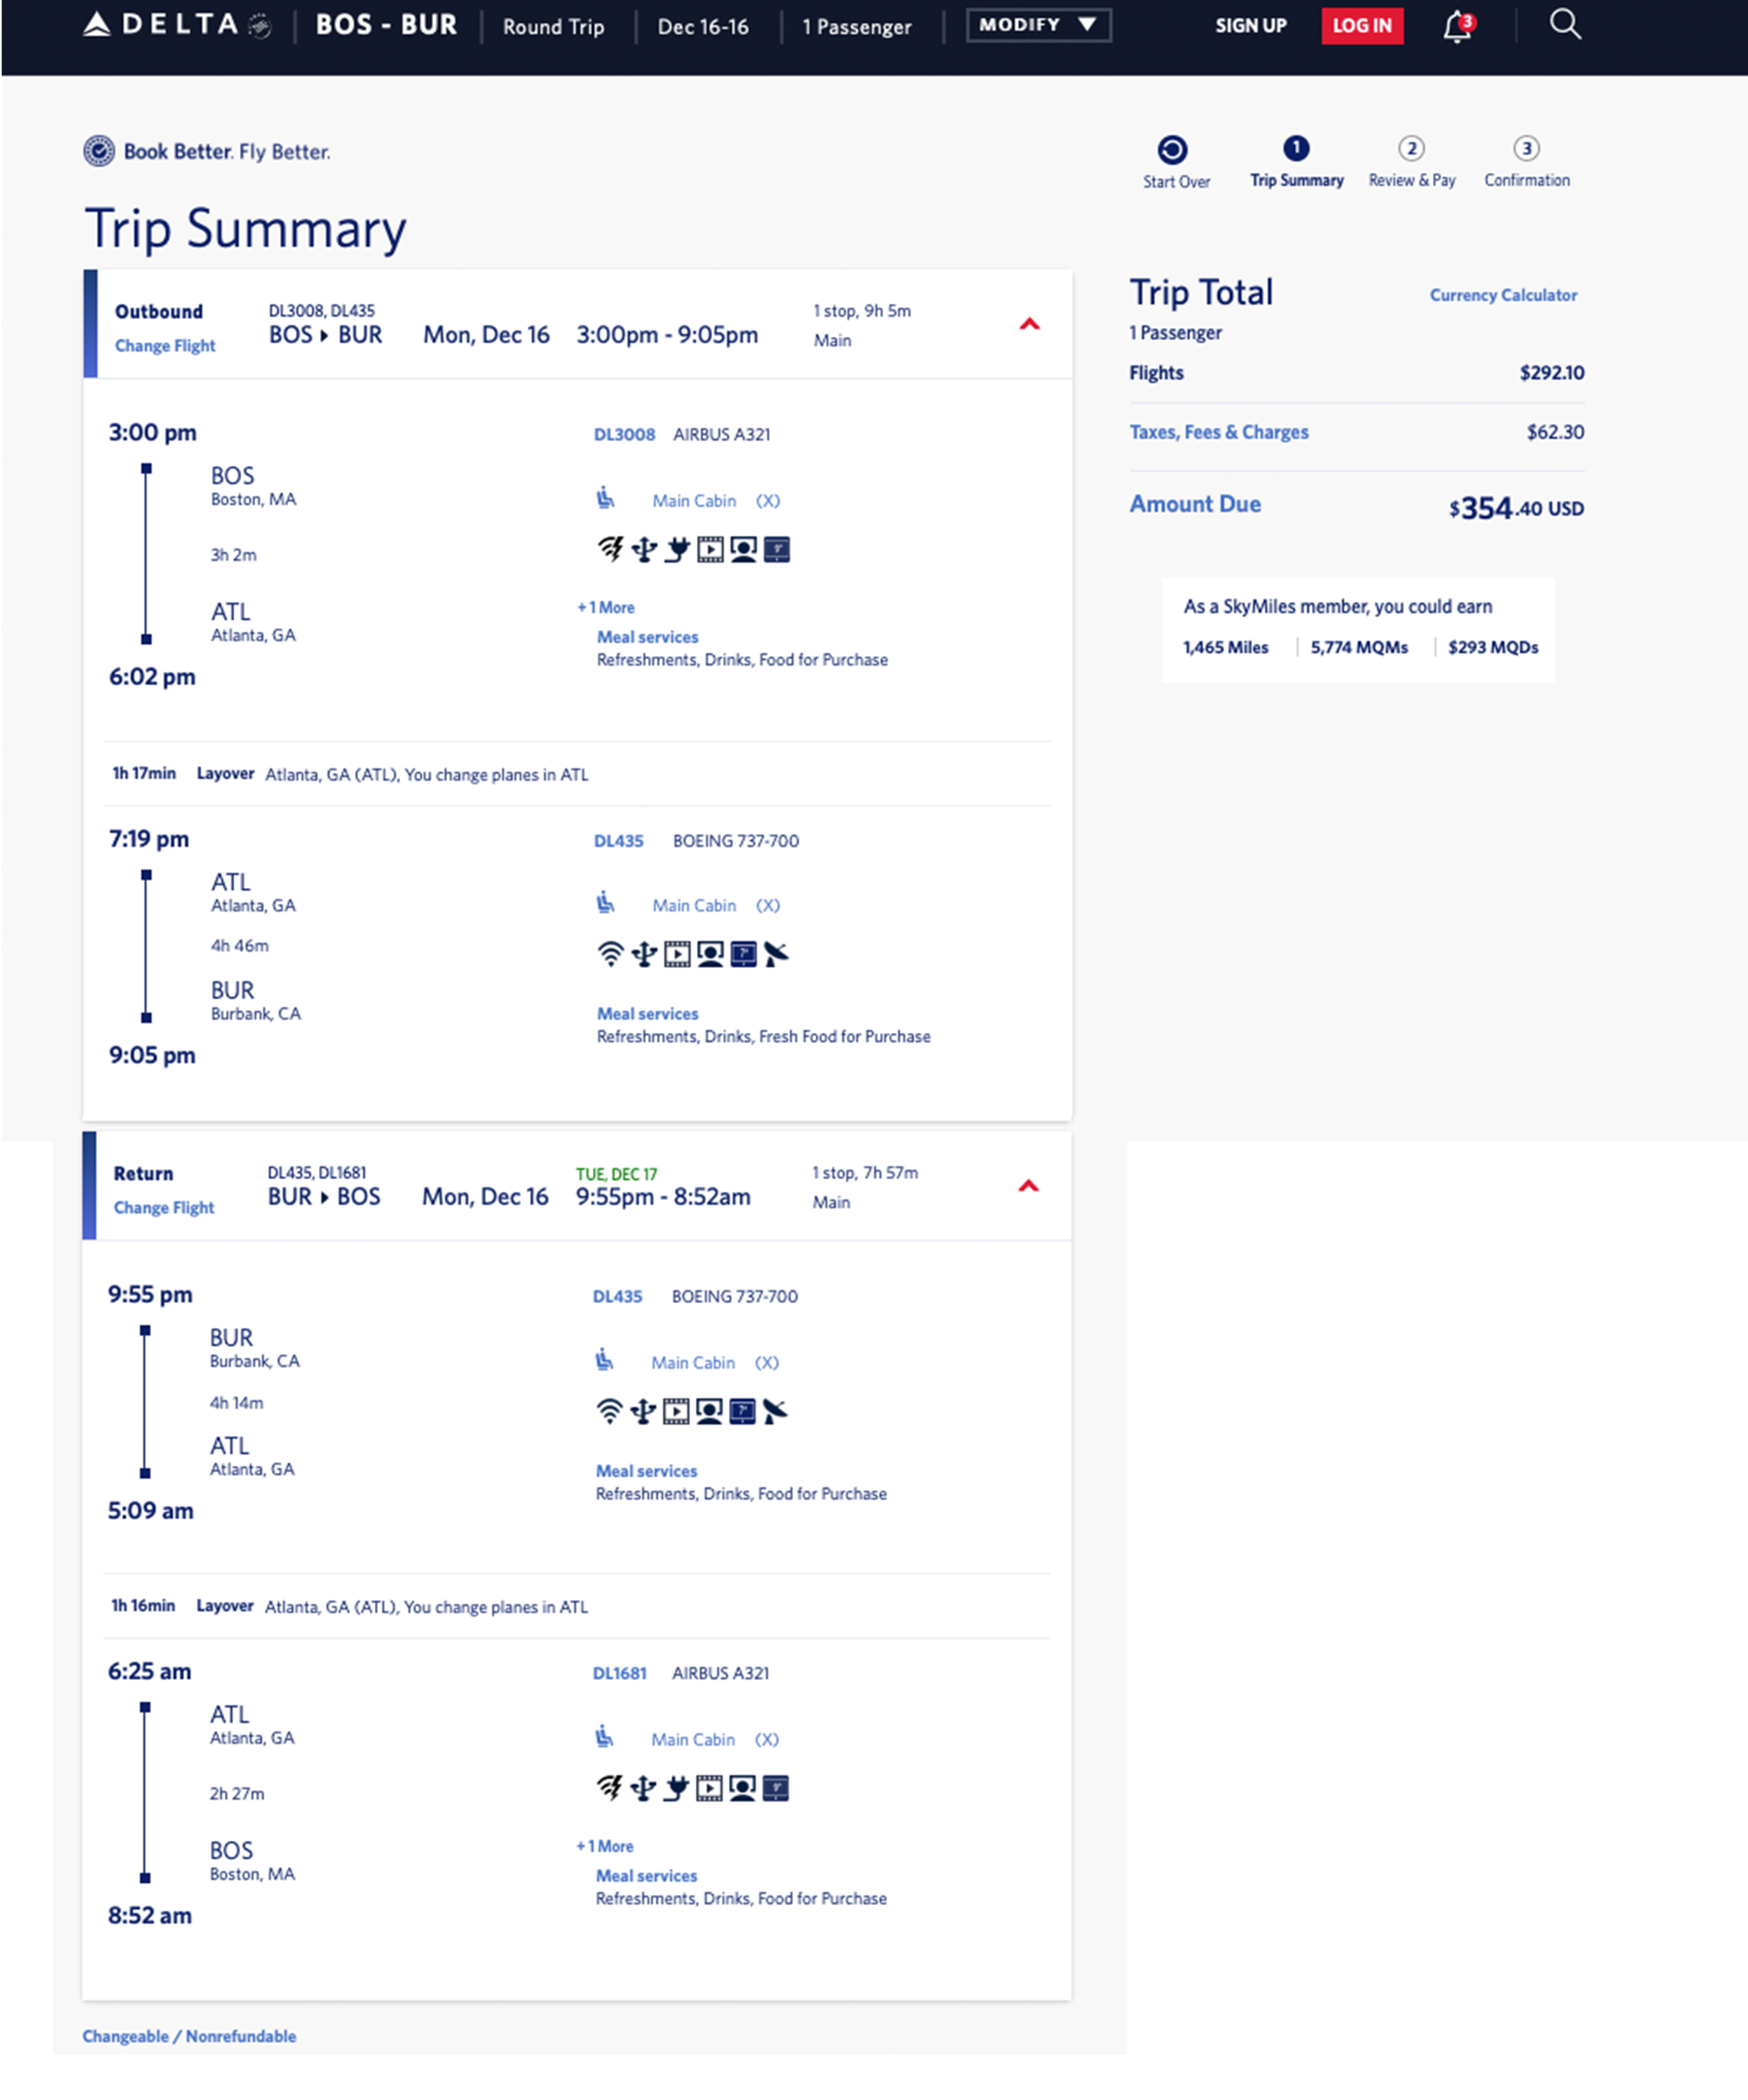Open the MODIFY dropdown in the header
Screen dimensions: 1748x2100
tap(1037, 25)
